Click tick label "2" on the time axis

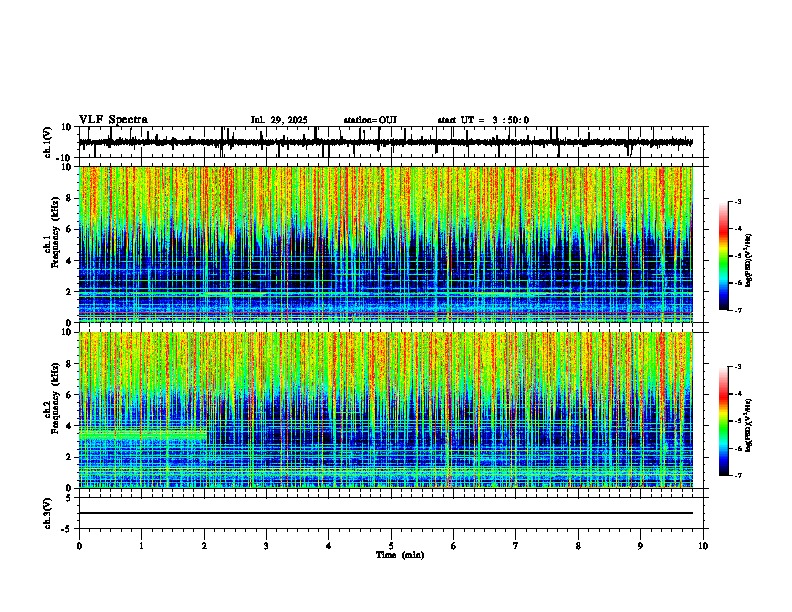[x=204, y=546]
